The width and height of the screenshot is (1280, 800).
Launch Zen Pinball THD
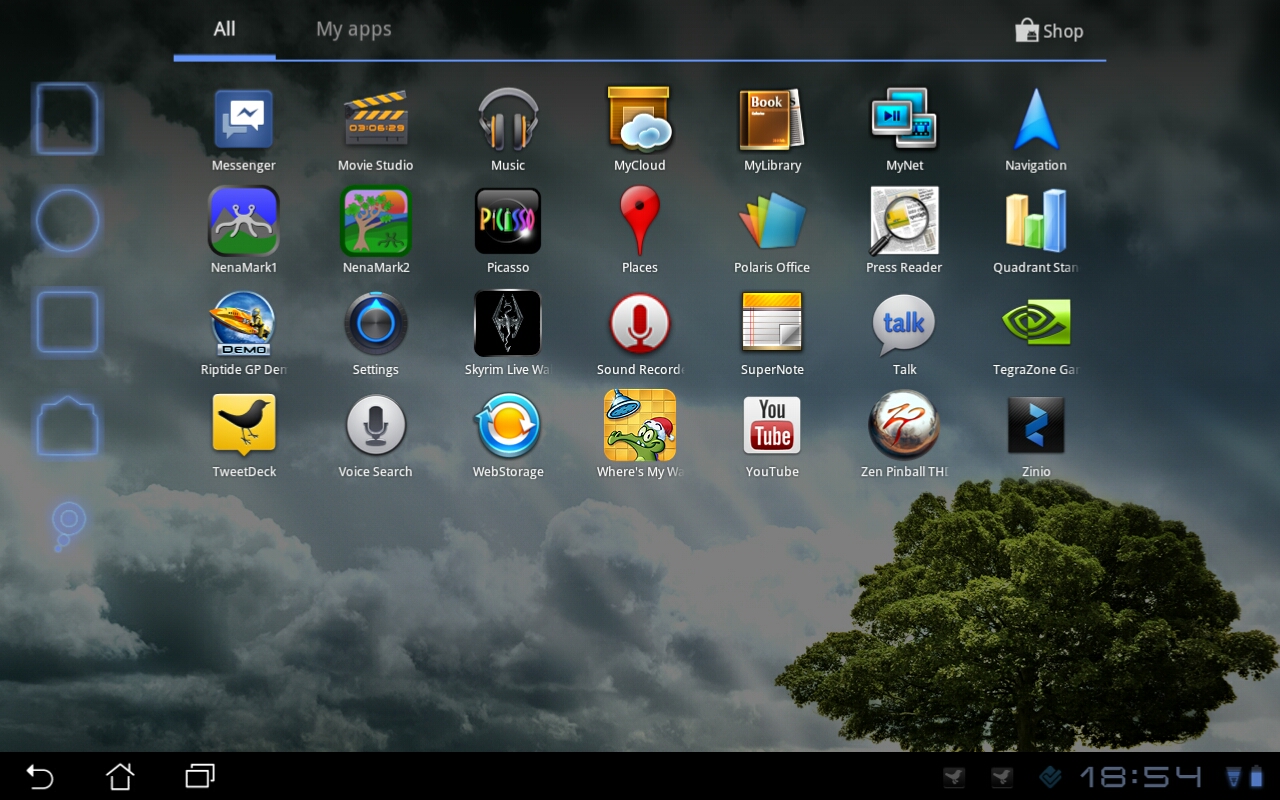coord(904,435)
